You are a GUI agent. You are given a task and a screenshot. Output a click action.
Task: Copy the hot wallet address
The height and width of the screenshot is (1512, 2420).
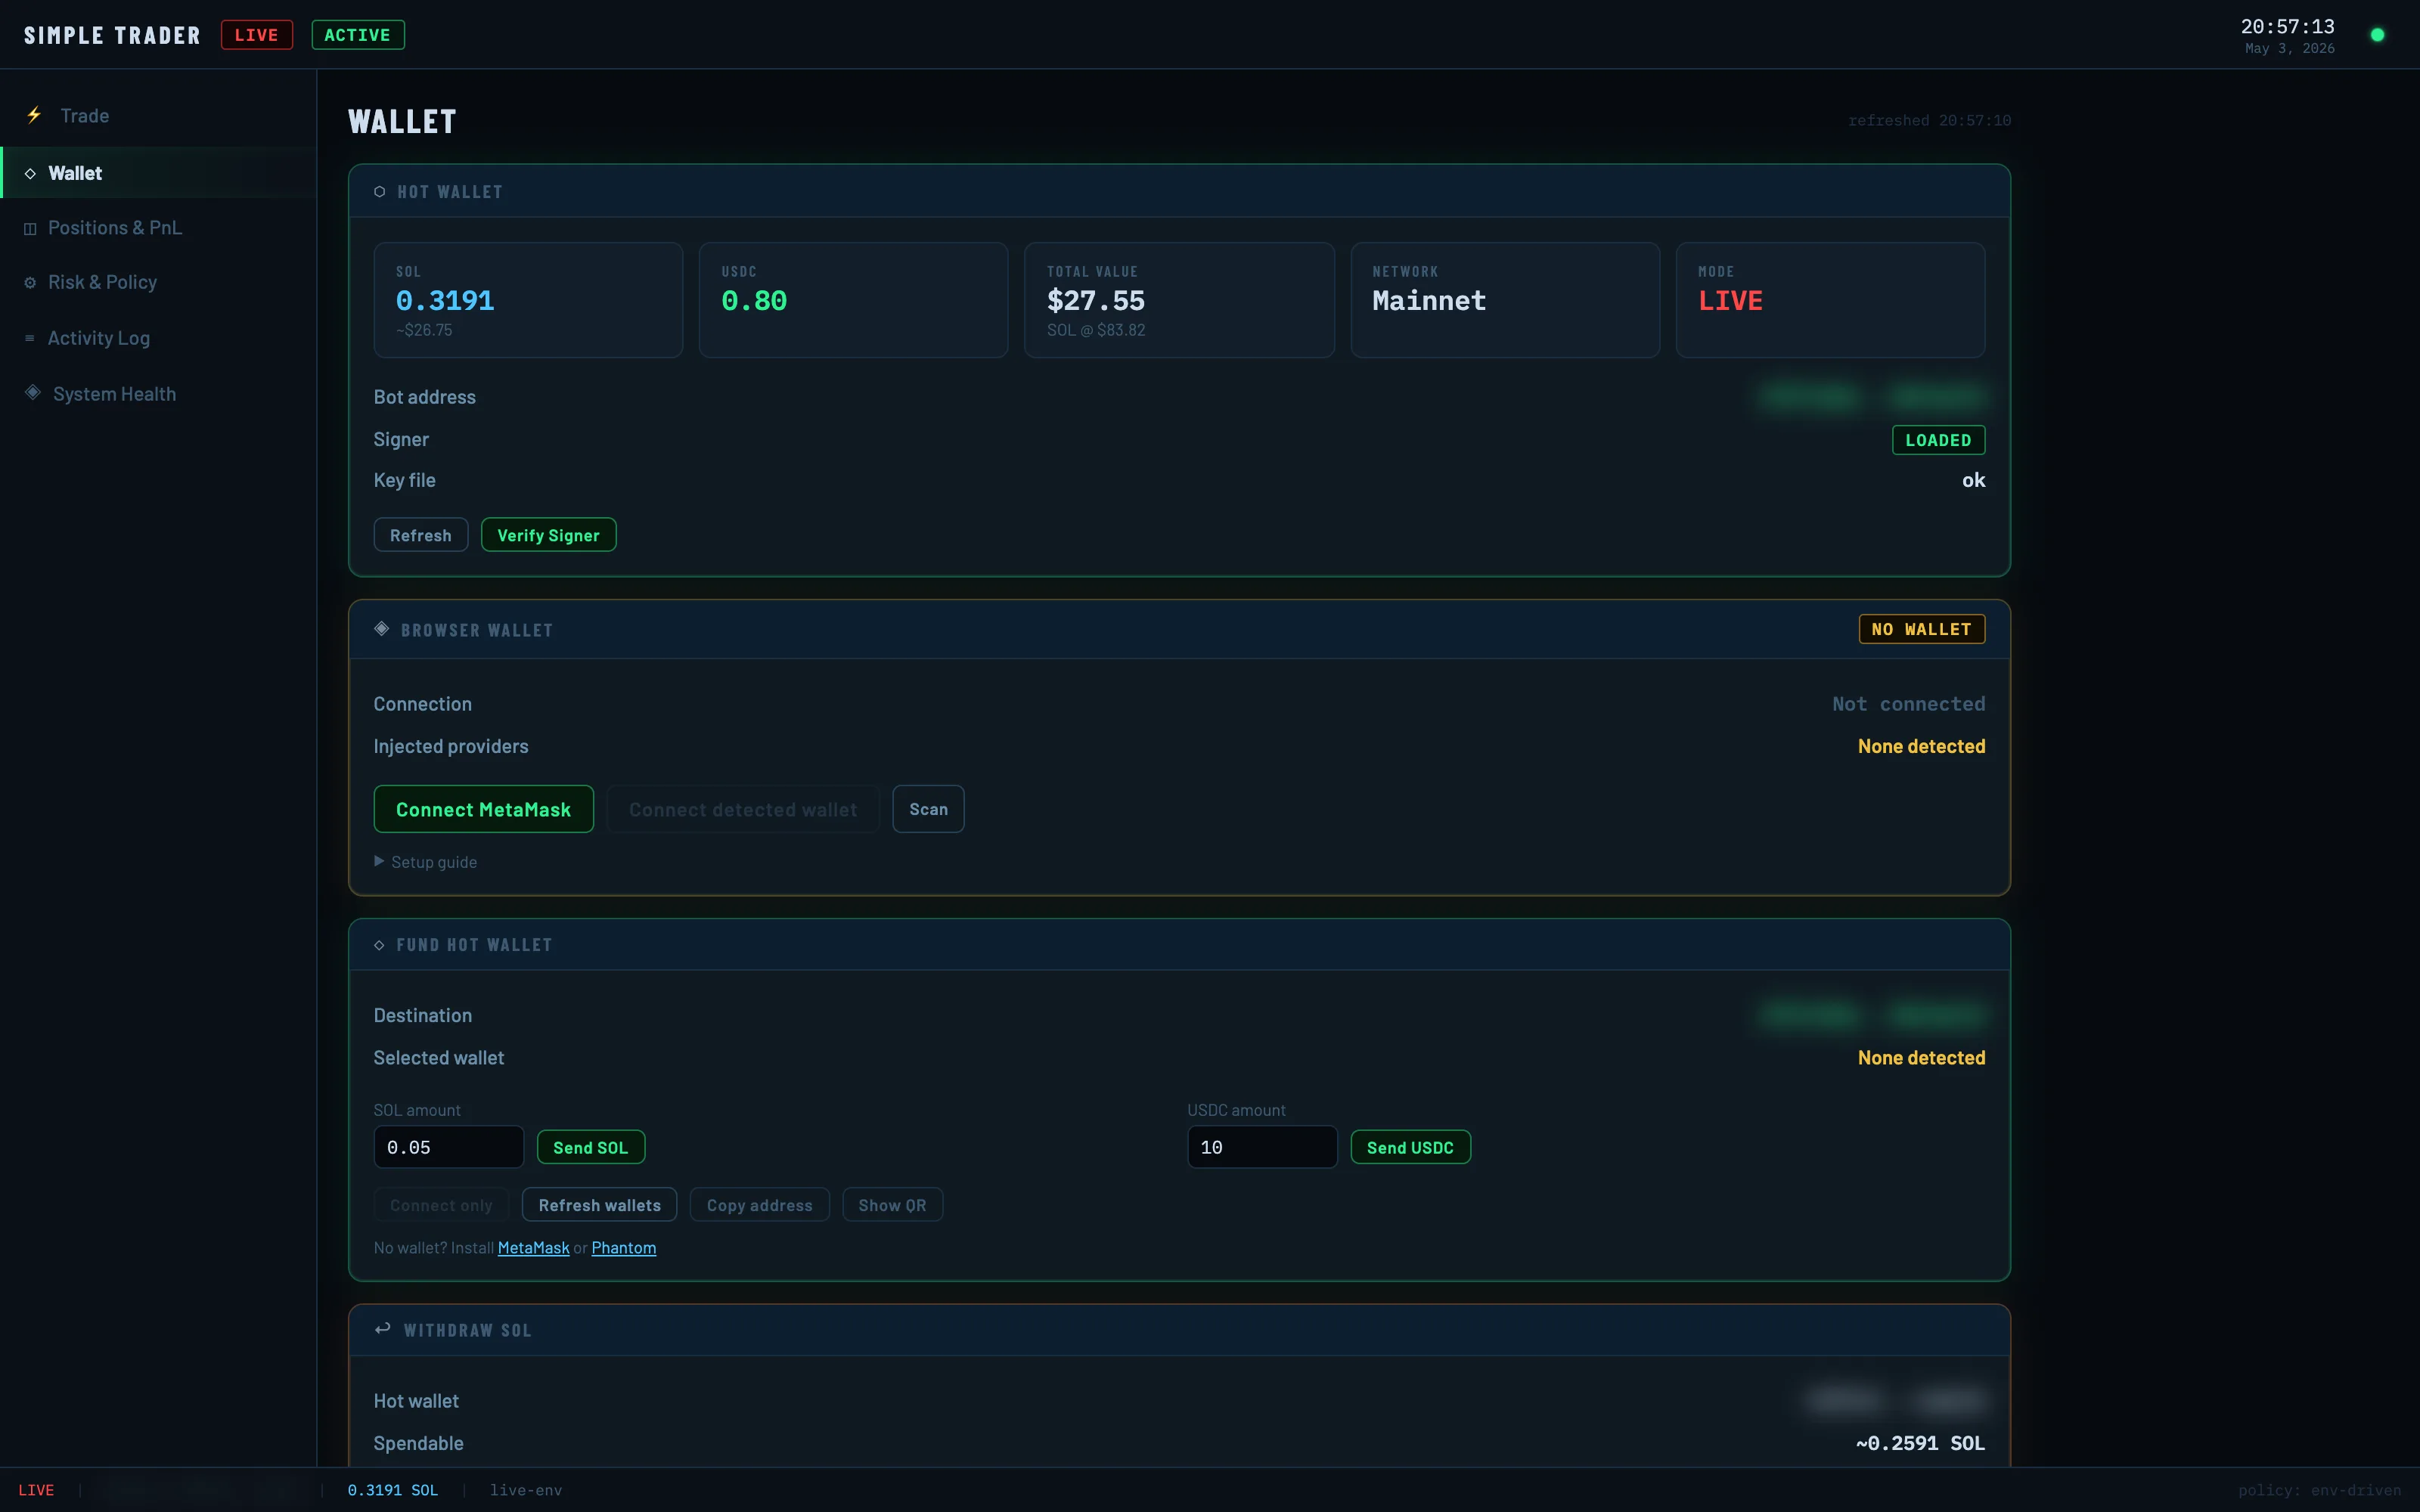(x=760, y=1205)
